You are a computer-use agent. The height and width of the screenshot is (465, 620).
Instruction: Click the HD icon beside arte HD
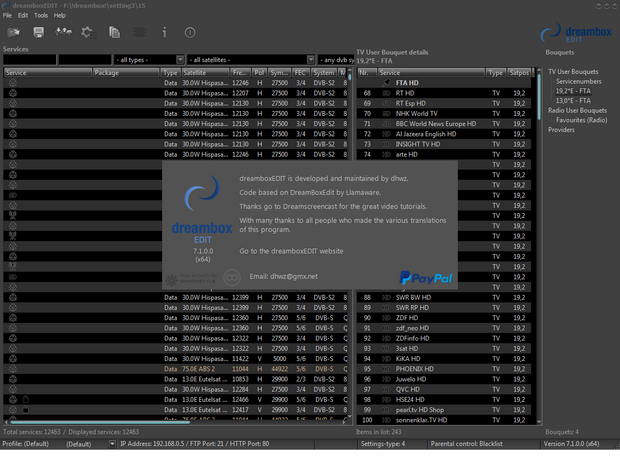click(x=386, y=155)
